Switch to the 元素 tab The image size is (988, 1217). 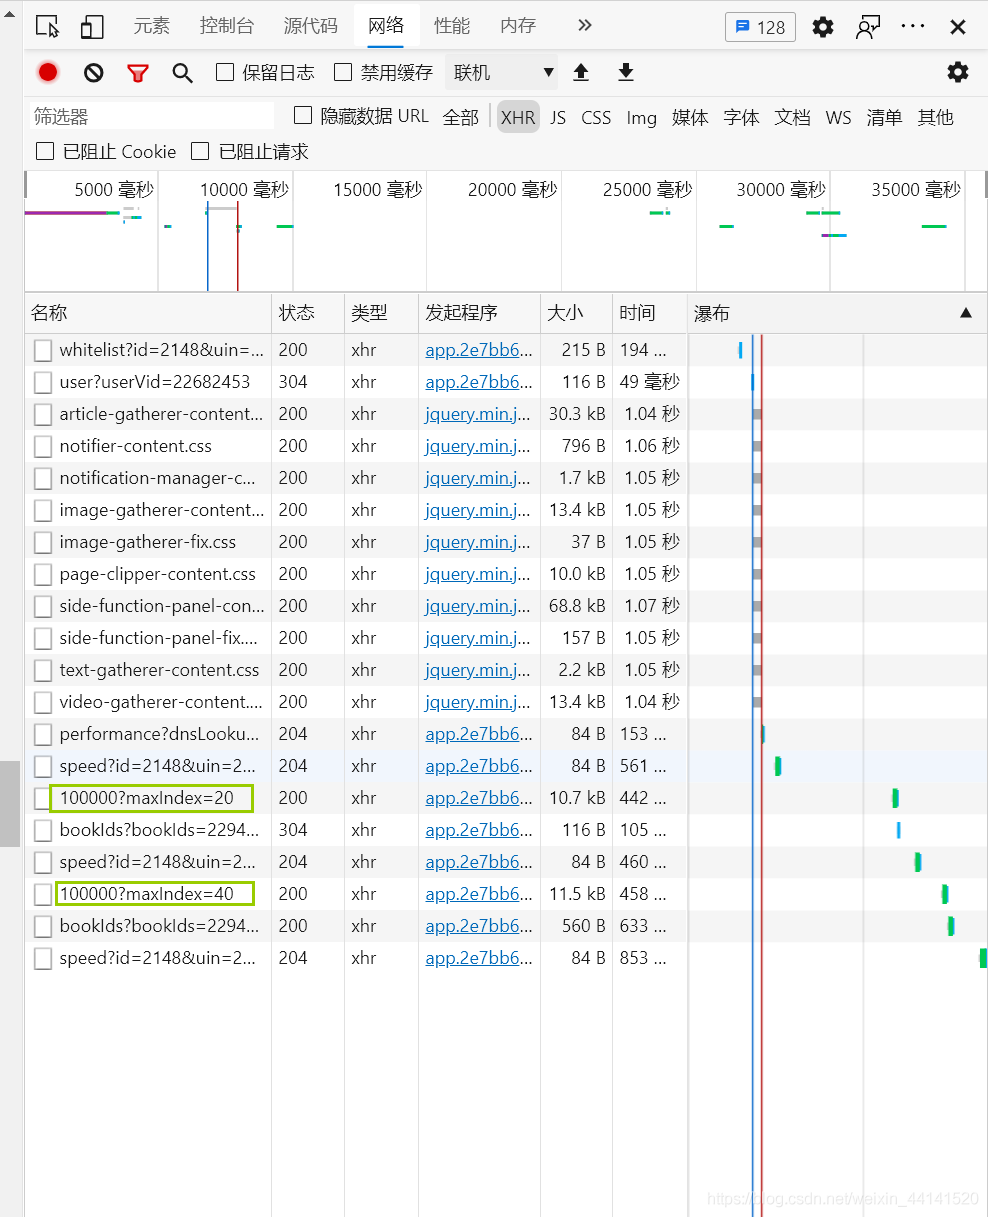click(x=152, y=26)
